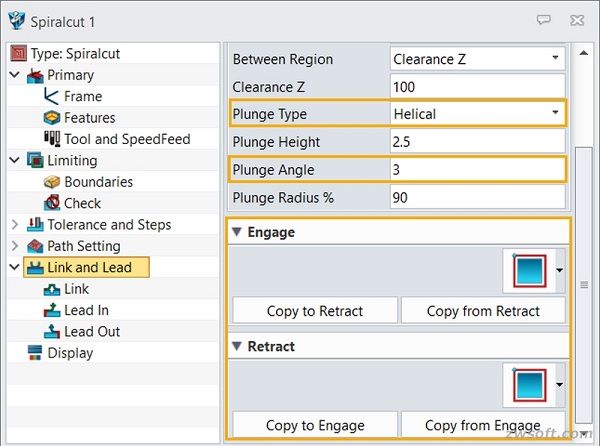Open the Display settings icon
Viewport: 600px width, 446px height.
[x=35, y=353]
